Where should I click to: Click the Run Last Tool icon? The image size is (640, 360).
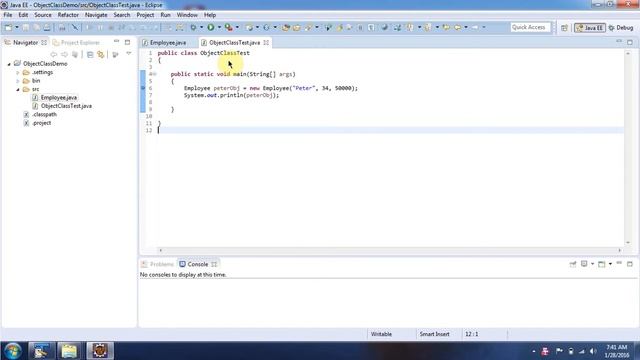pyautogui.click(x=229, y=27)
